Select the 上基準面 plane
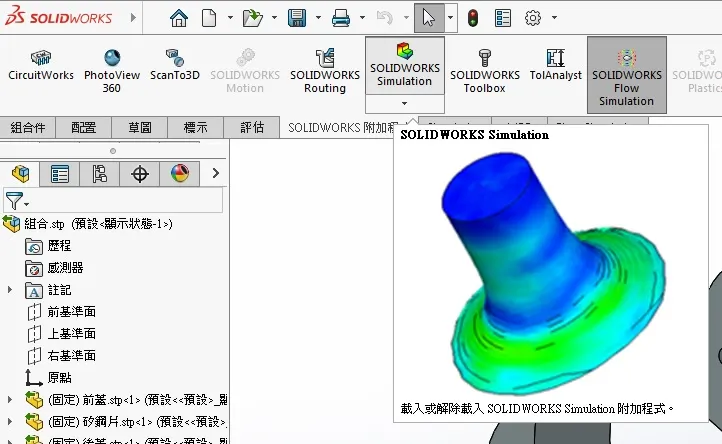The height and width of the screenshot is (444, 722). click(61, 333)
